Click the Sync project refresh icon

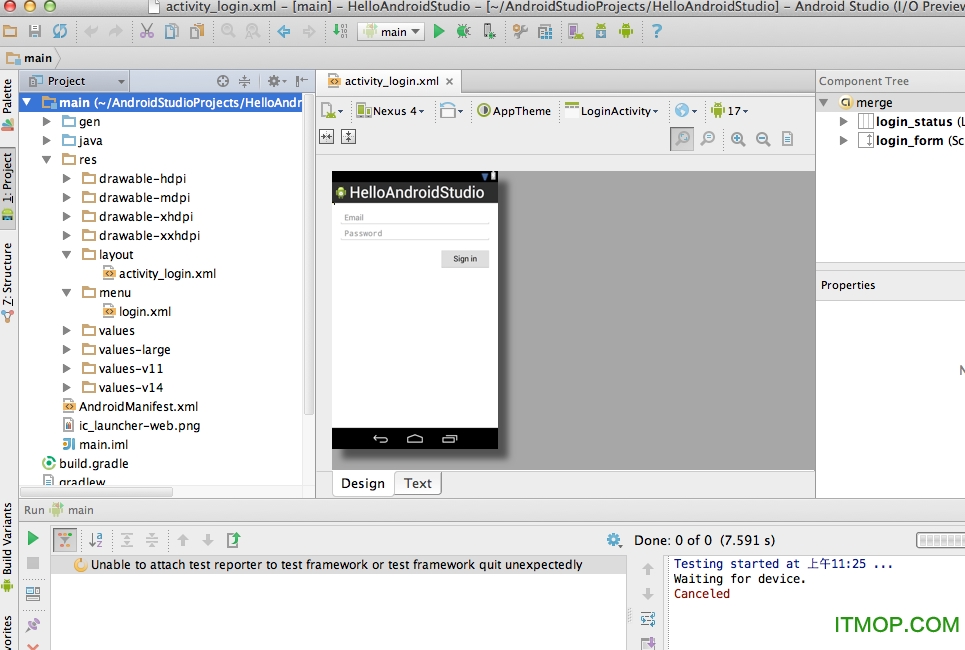61,31
